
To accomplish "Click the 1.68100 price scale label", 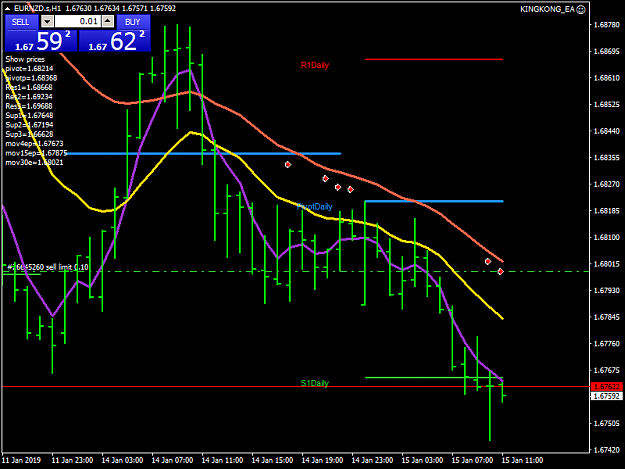I will tap(607, 237).
